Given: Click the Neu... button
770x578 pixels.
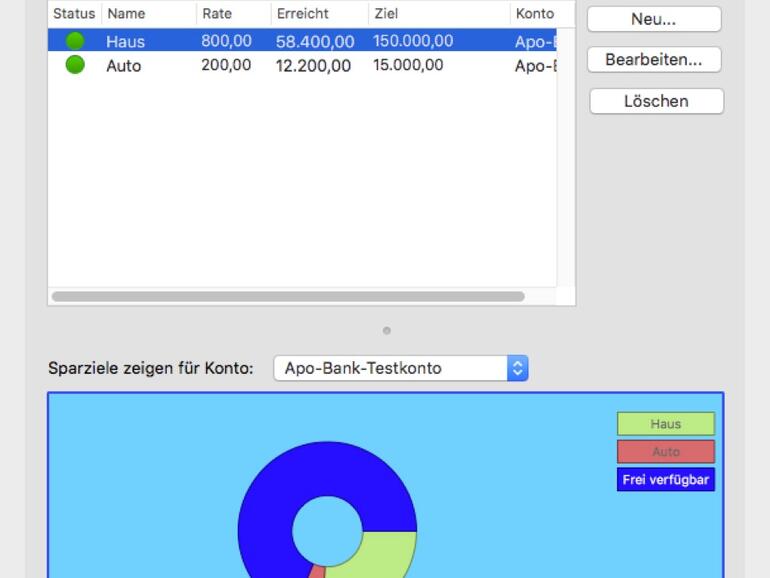Looking at the screenshot, I should (654, 19).
